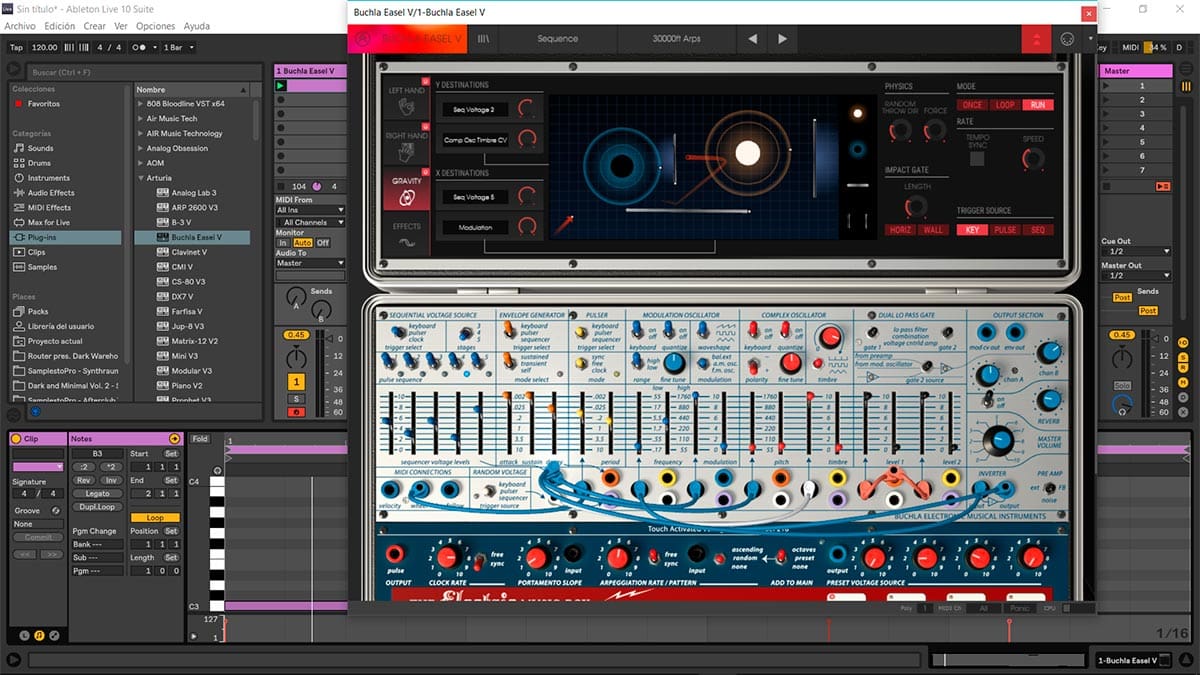Open MIDI learn connector icon
The height and width of the screenshot is (675, 1200).
[x=1067, y=39]
